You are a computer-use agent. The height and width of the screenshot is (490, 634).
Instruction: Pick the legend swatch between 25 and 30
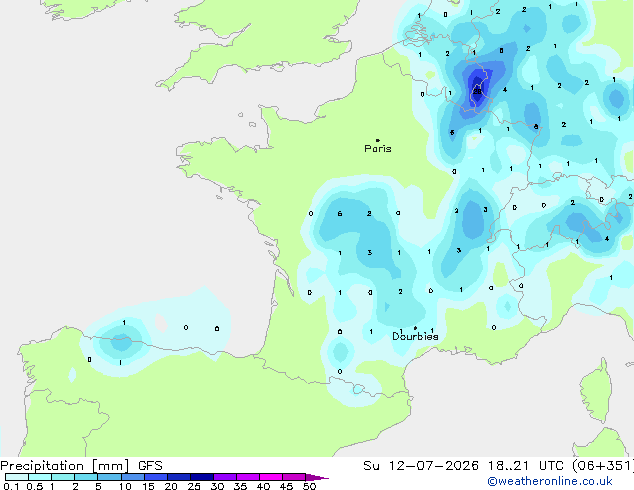point(201,477)
